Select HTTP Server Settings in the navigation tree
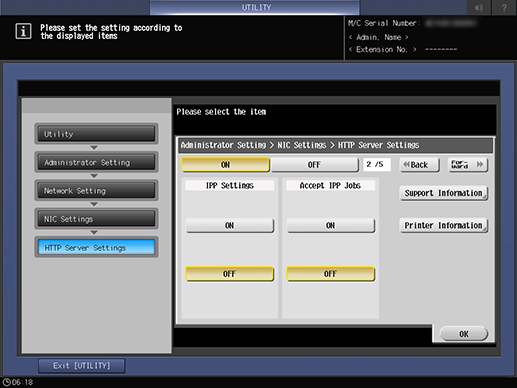The width and height of the screenshot is (517, 388). click(96, 247)
